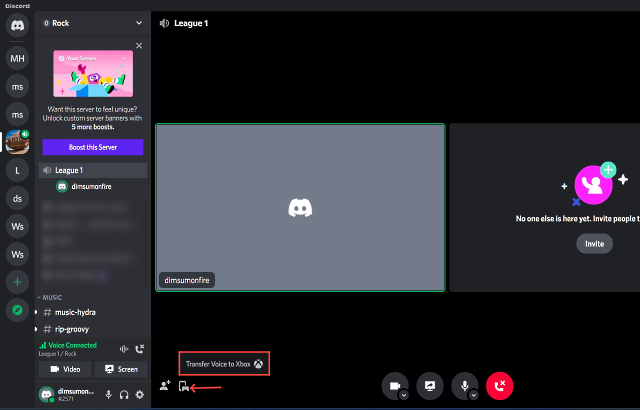The width and height of the screenshot is (640, 410).
Task: Click Boost this Server button
Action: (x=93, y=147)
